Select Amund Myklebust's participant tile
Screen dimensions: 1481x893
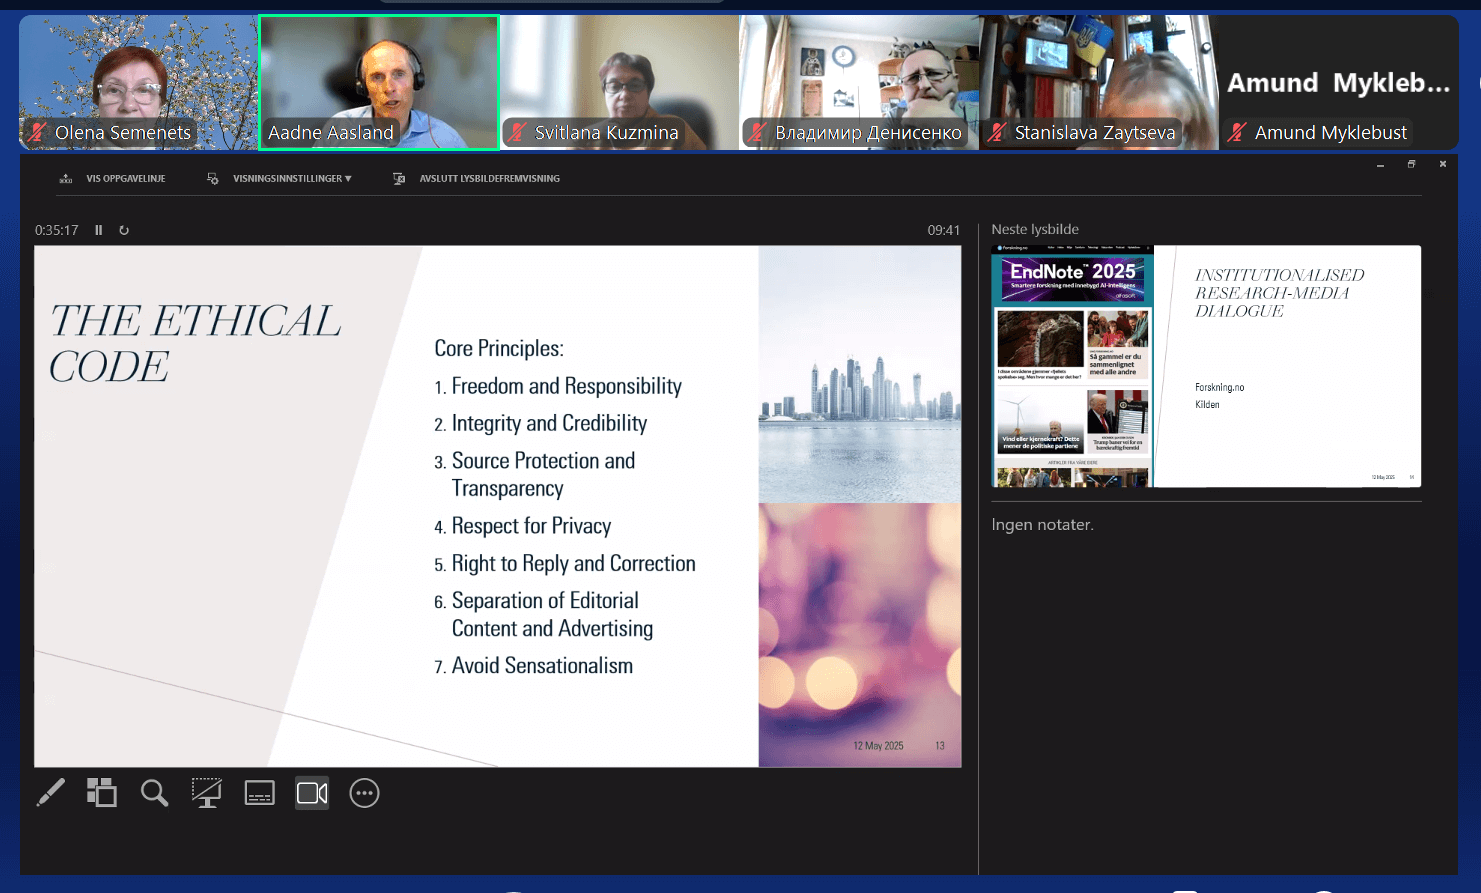coord(1338,82)
